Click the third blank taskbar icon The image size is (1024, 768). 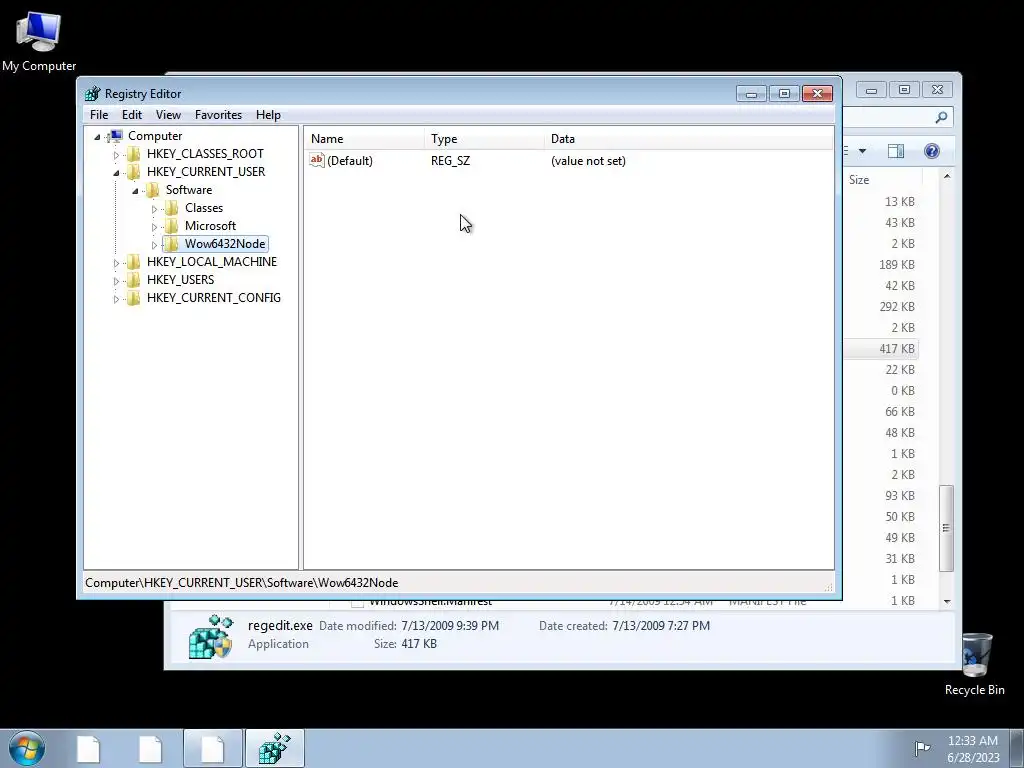[x=213, y=748]
